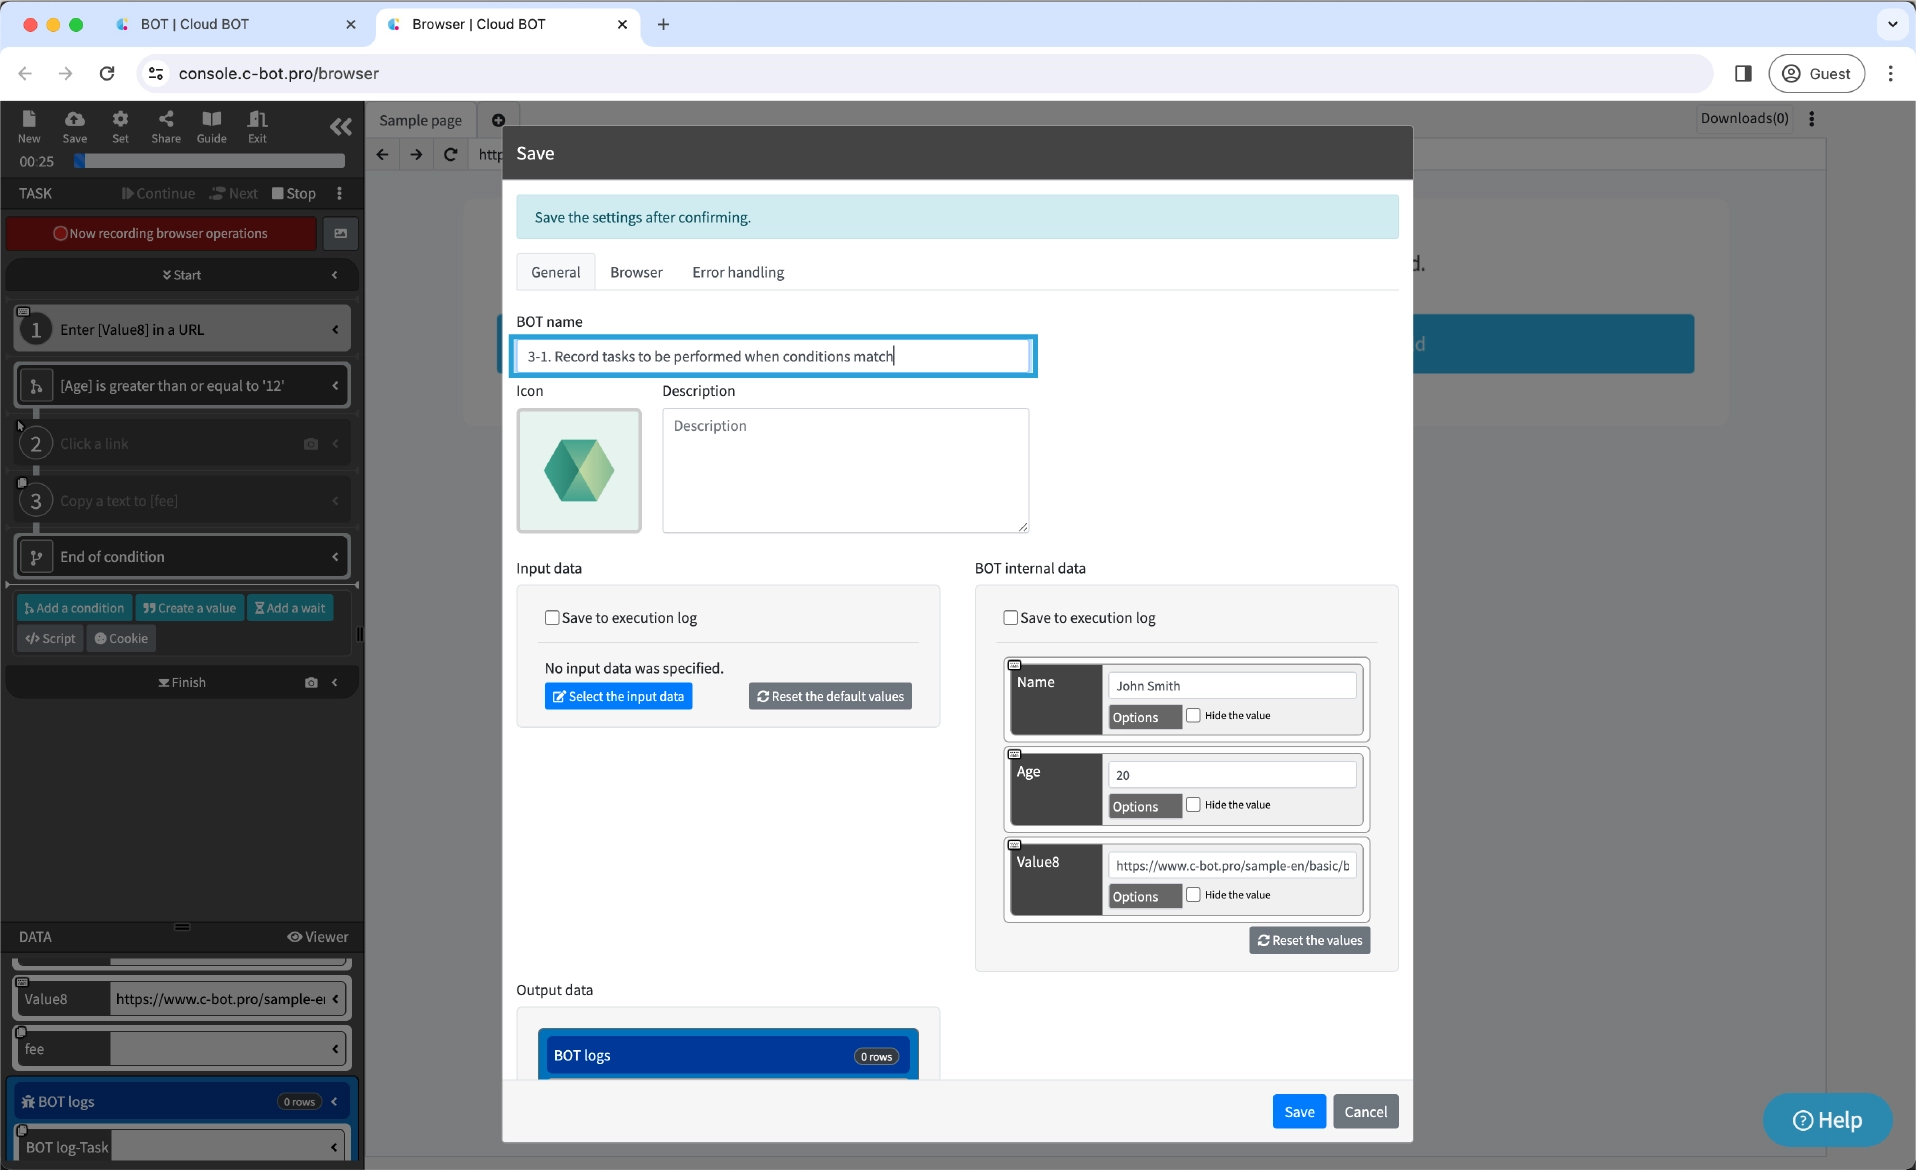Click the Exit icon in toolbar

click(x=257, y=125)
